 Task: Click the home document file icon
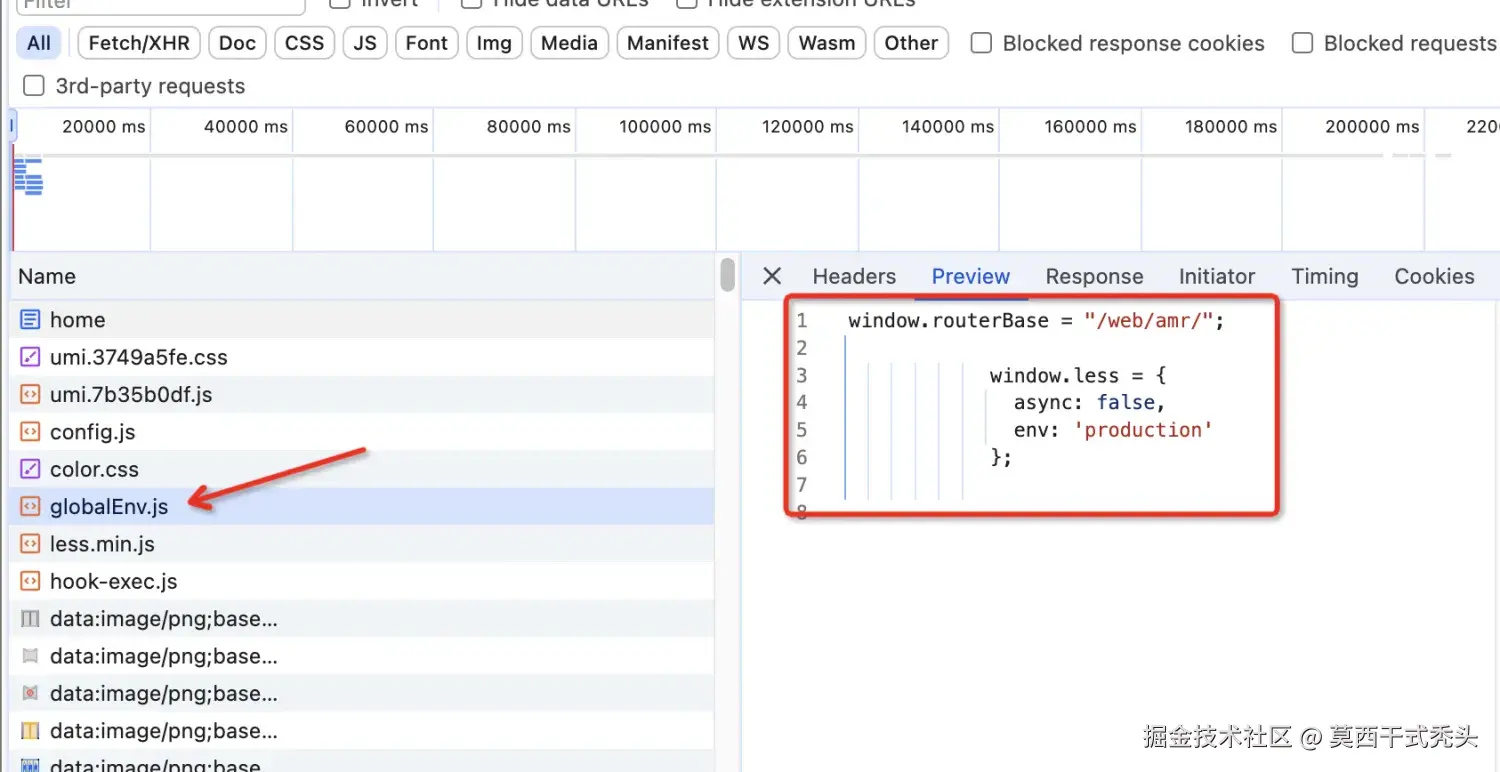[x=31, y=320]
